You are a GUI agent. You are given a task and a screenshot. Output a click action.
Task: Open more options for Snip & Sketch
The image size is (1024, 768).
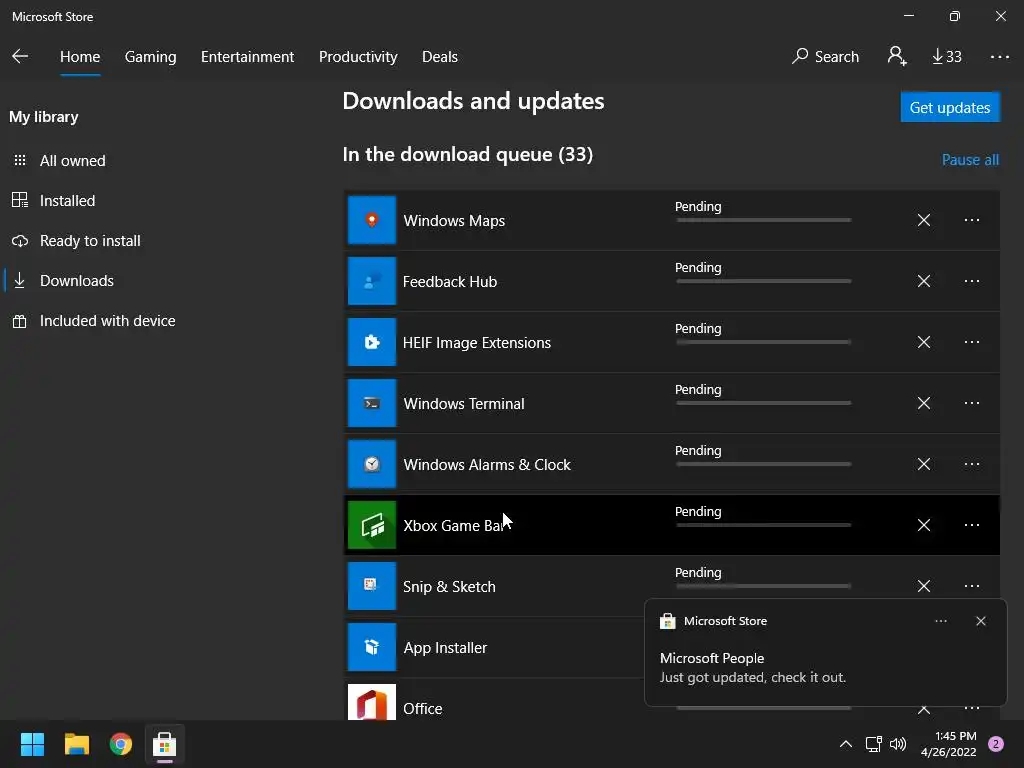tap(972, 586)
